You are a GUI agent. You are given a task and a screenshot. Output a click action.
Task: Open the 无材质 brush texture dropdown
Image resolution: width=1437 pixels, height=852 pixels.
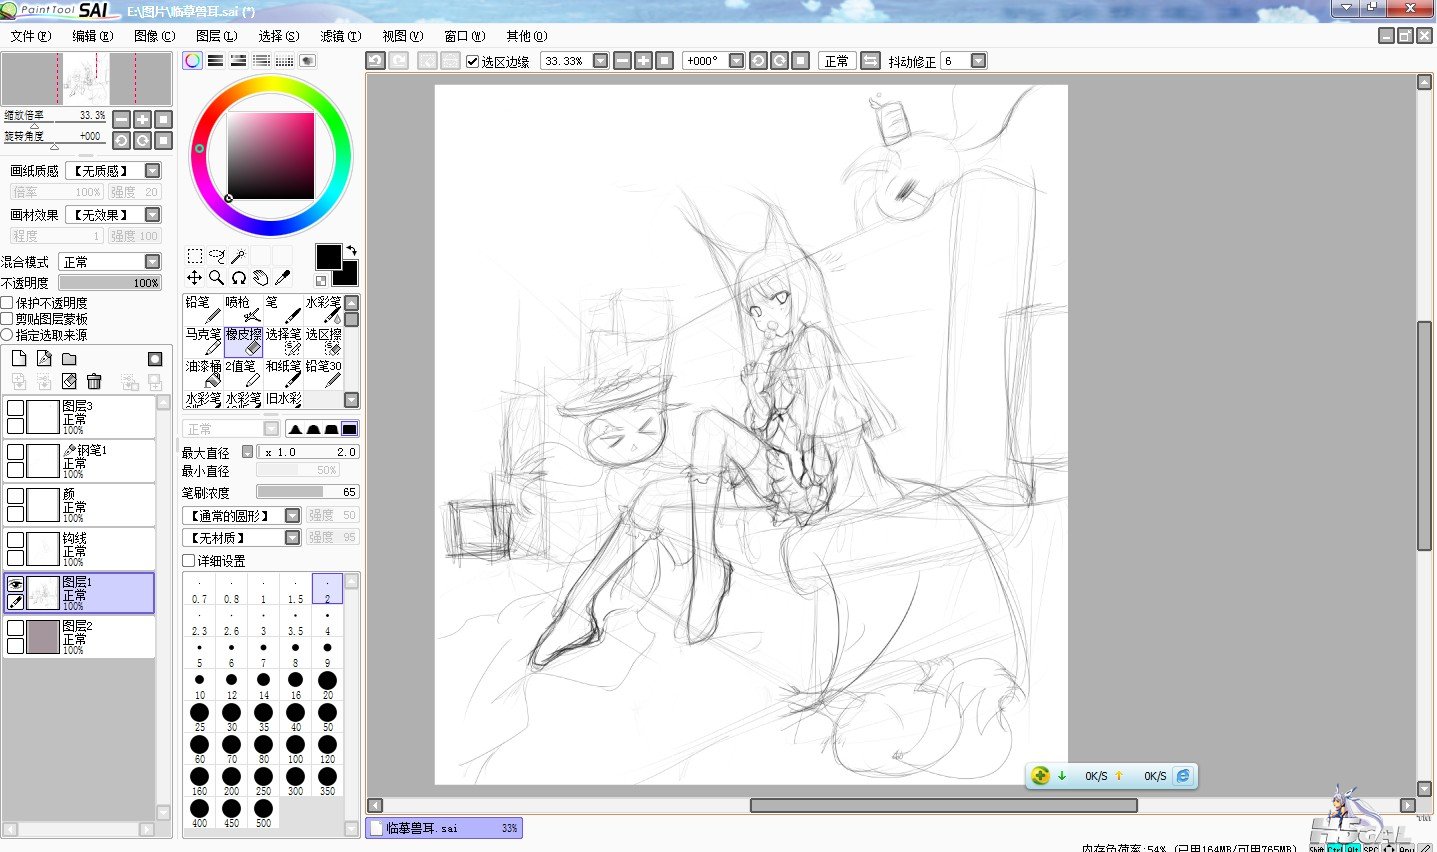[293, 538]
